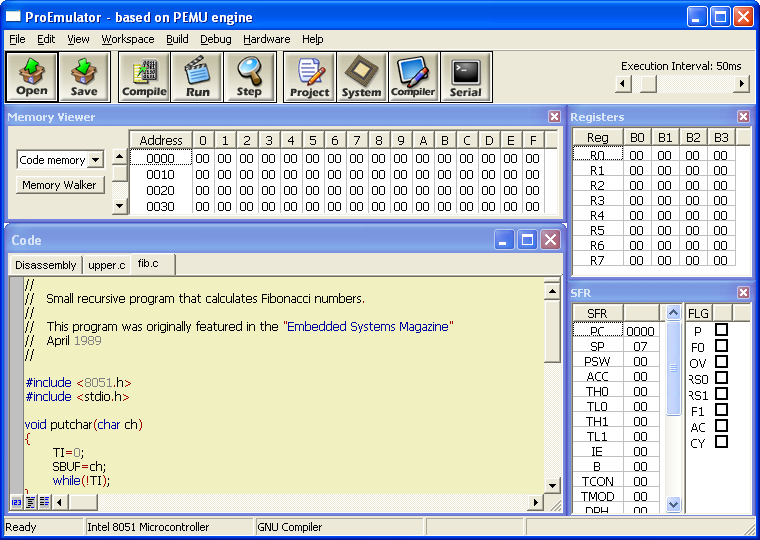Click the code editor vertical scrollbar thumb
760x540 pixels.
552,331
